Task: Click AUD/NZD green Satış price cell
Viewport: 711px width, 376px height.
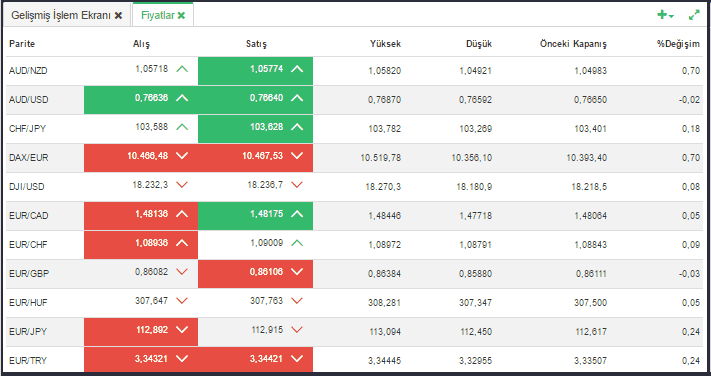Action: click(255, 71)
